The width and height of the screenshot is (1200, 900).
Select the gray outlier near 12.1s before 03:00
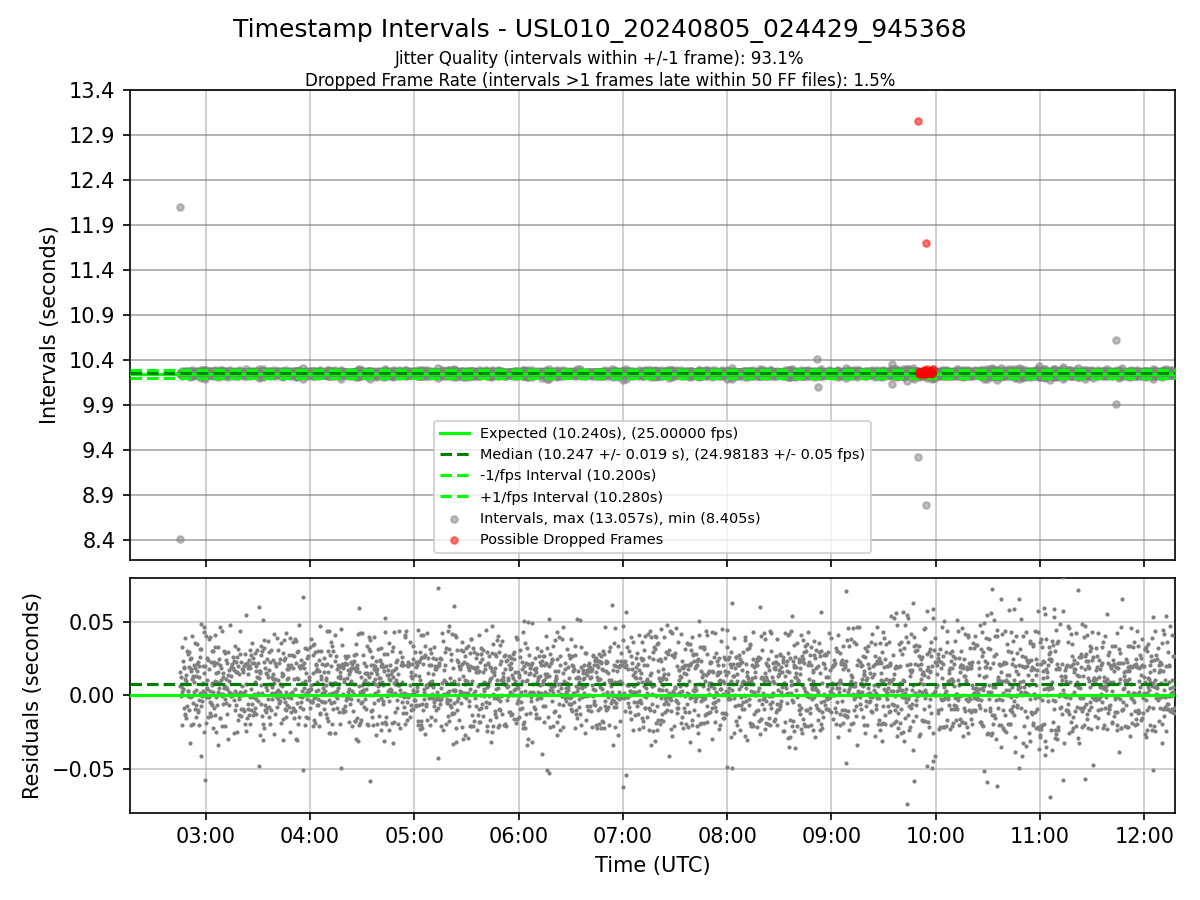coord(180,207)
